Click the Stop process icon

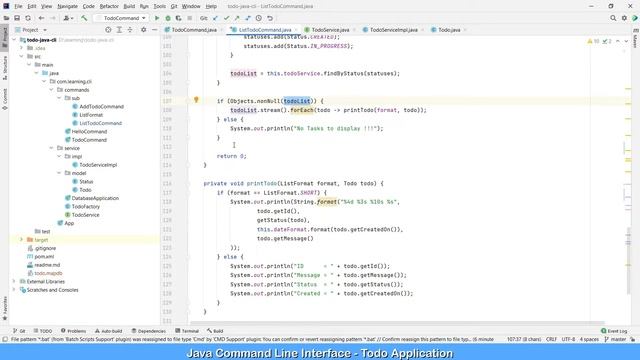(x=189, y=18)
